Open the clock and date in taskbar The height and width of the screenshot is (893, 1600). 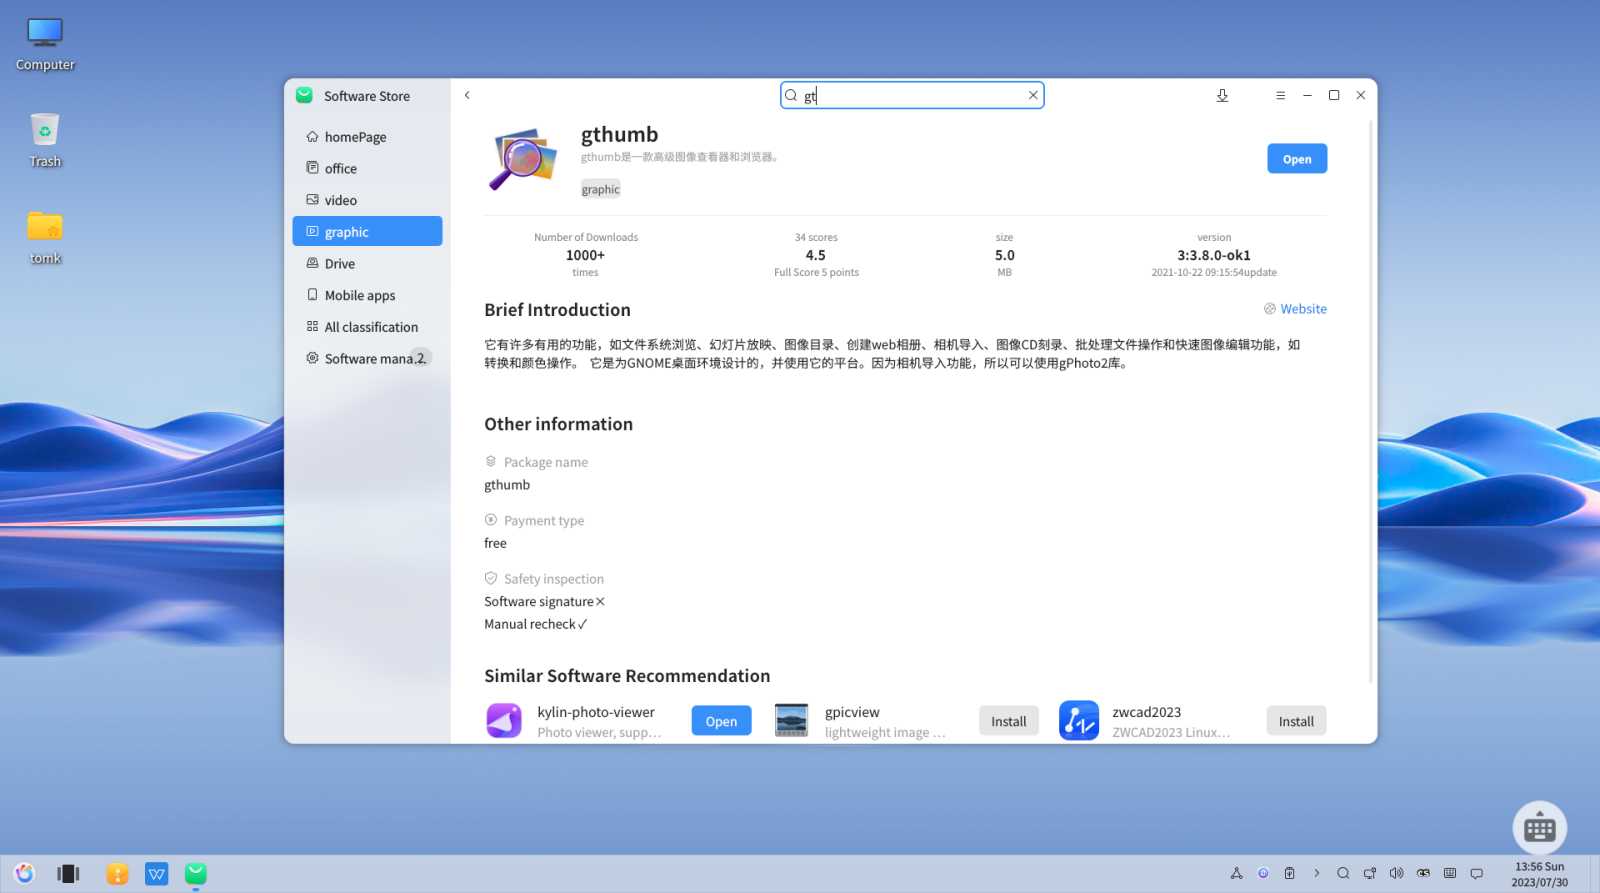(x=1539, y=874)
